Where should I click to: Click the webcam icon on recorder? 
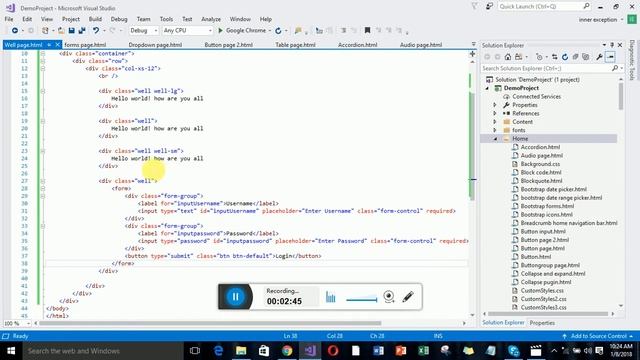389,296
